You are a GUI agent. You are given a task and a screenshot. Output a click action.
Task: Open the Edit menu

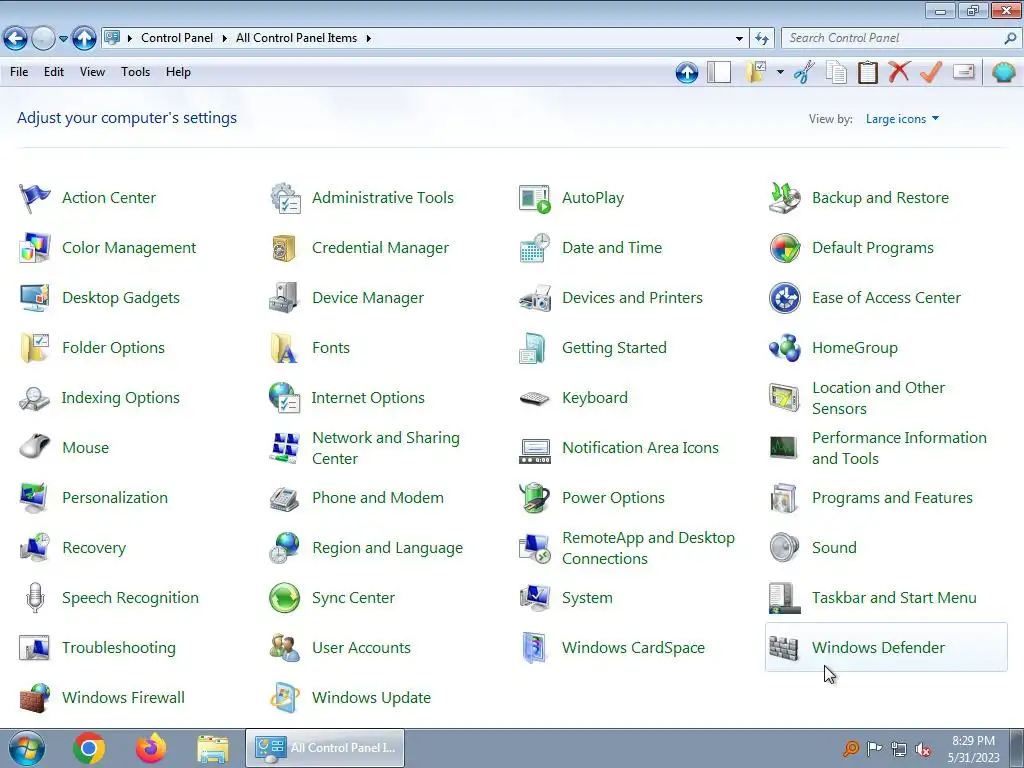54,72
